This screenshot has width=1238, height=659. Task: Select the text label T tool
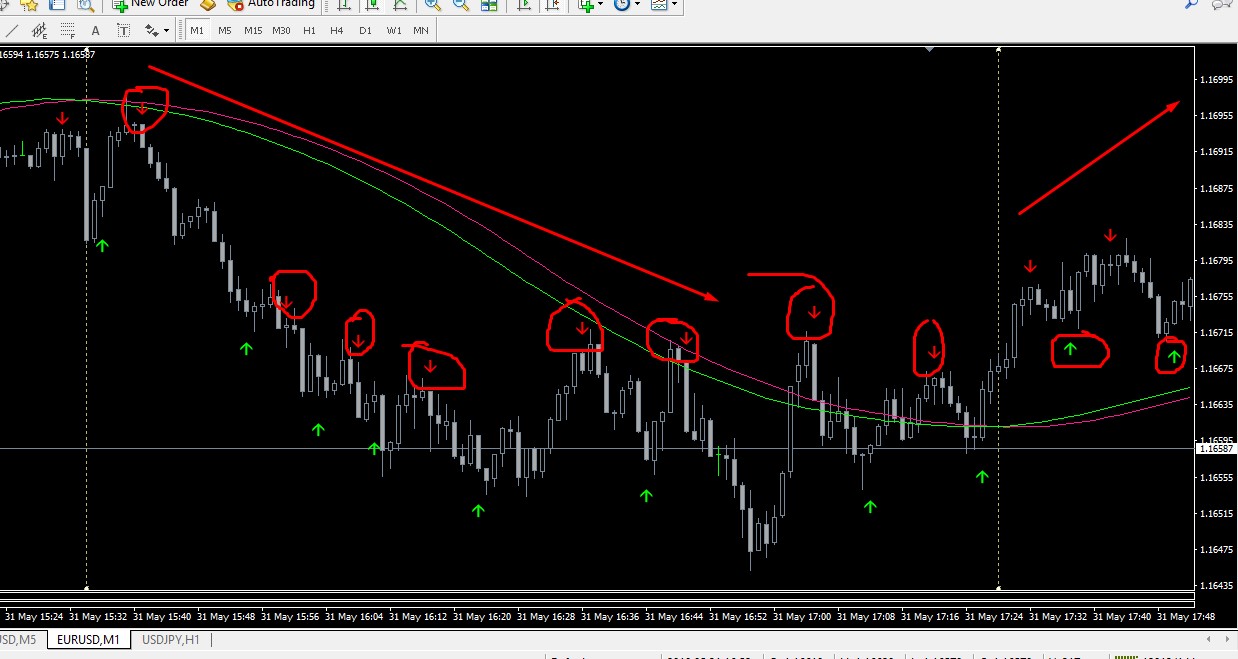[126, 31]
